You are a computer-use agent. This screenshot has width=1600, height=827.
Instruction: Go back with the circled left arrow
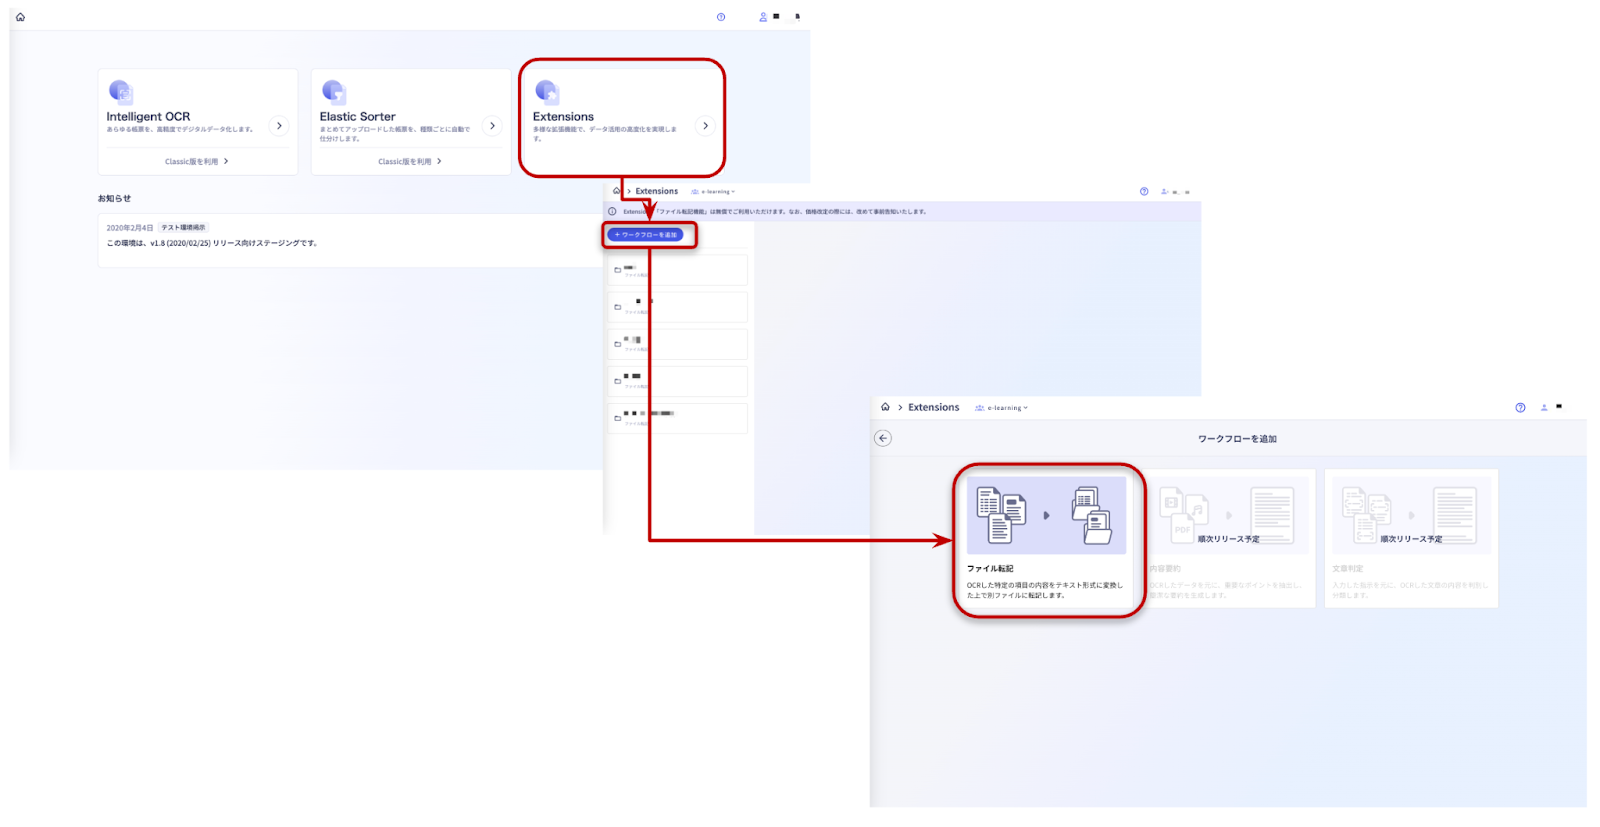click(x=883, y=438)
